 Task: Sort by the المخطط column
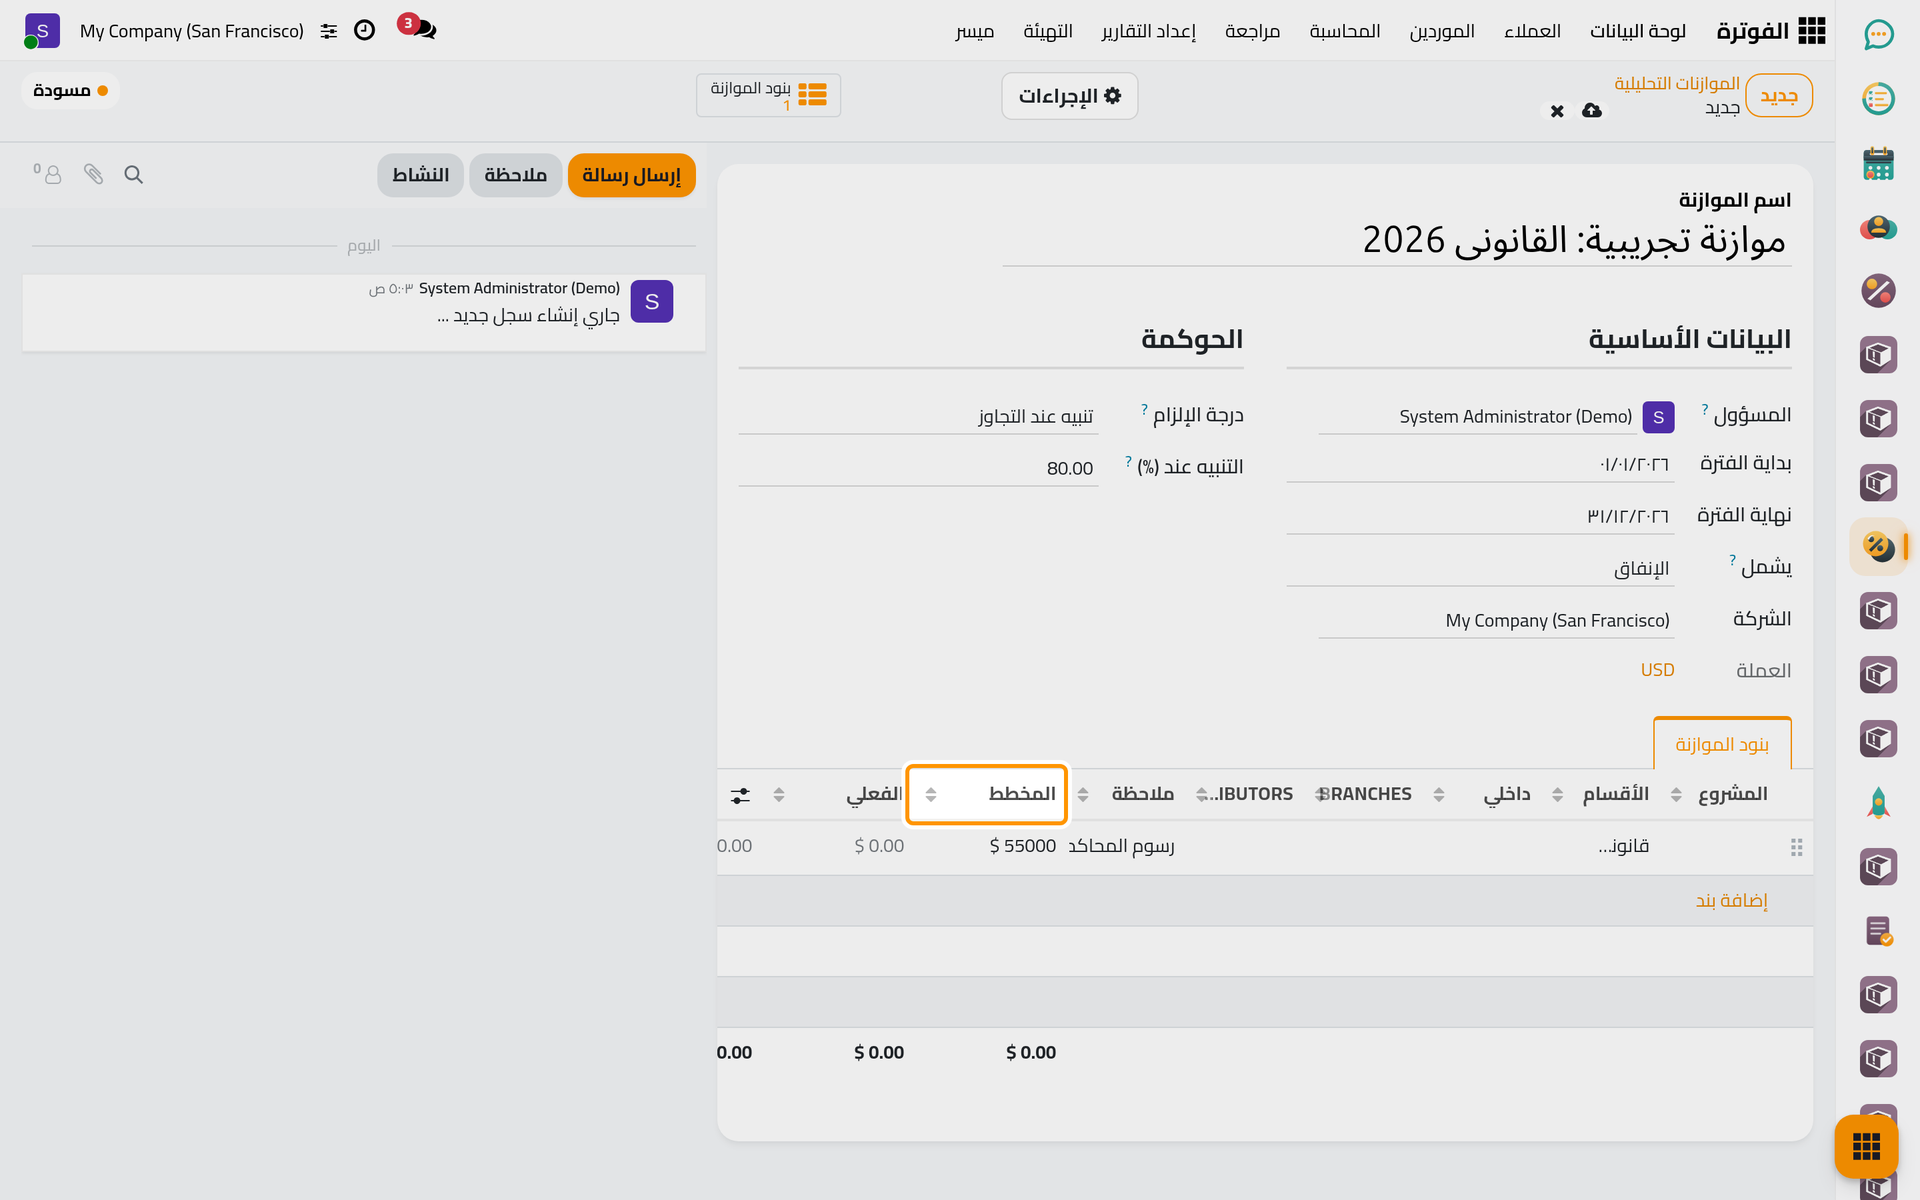[x=987, y=794]
